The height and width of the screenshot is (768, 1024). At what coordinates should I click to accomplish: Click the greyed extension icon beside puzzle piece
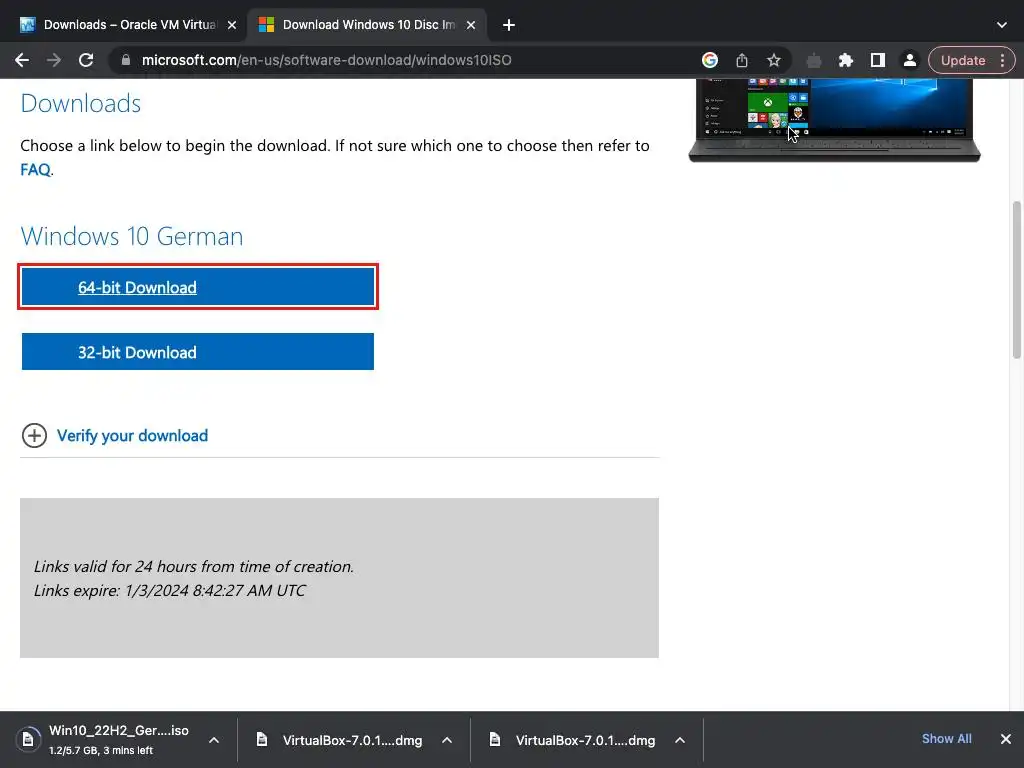point(814,61)
